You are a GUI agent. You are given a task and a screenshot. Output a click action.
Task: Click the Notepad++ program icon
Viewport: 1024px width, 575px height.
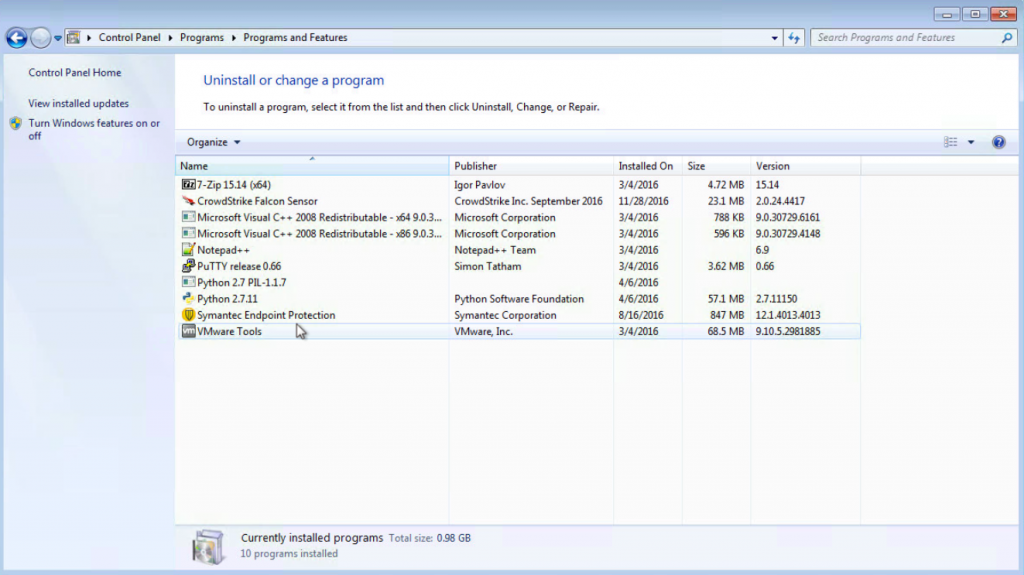[188, 250]
